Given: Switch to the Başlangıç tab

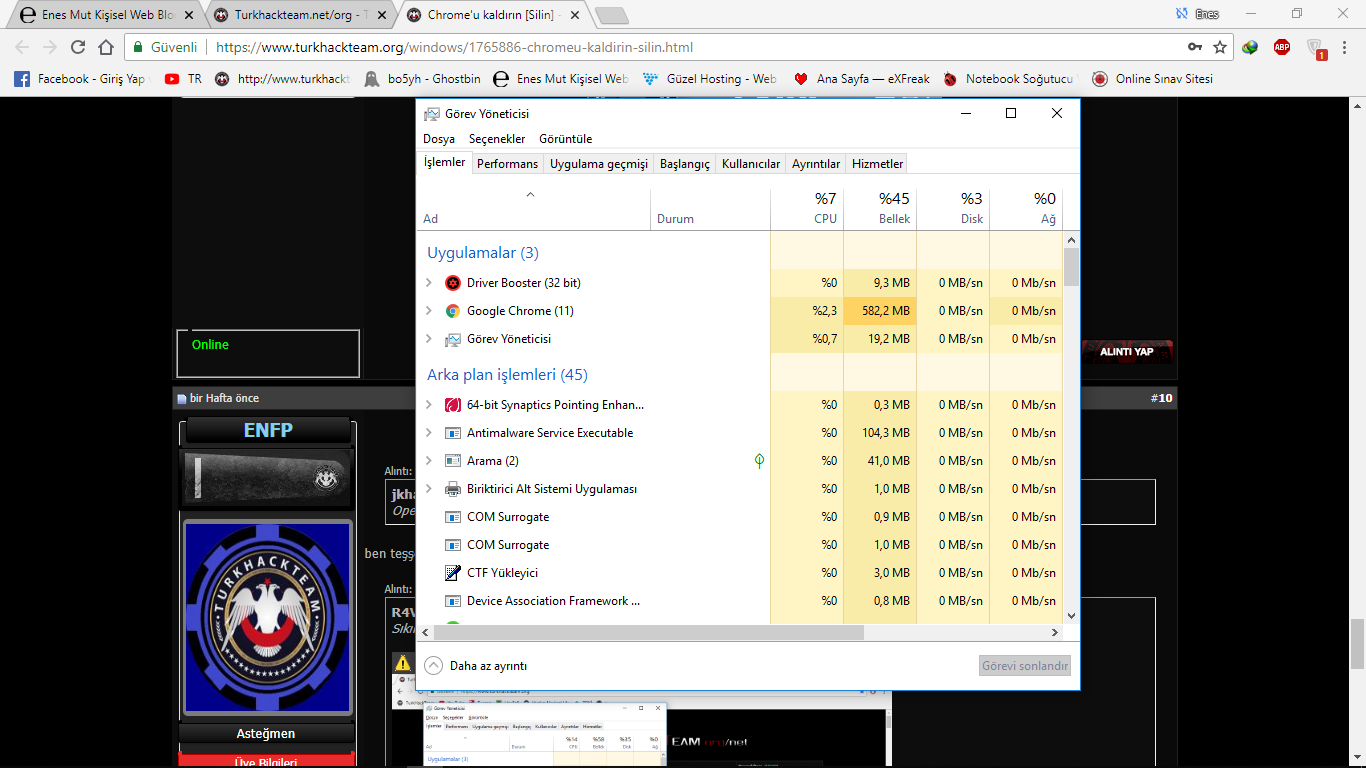Looking at the screenshot, I should coord(685,164).
